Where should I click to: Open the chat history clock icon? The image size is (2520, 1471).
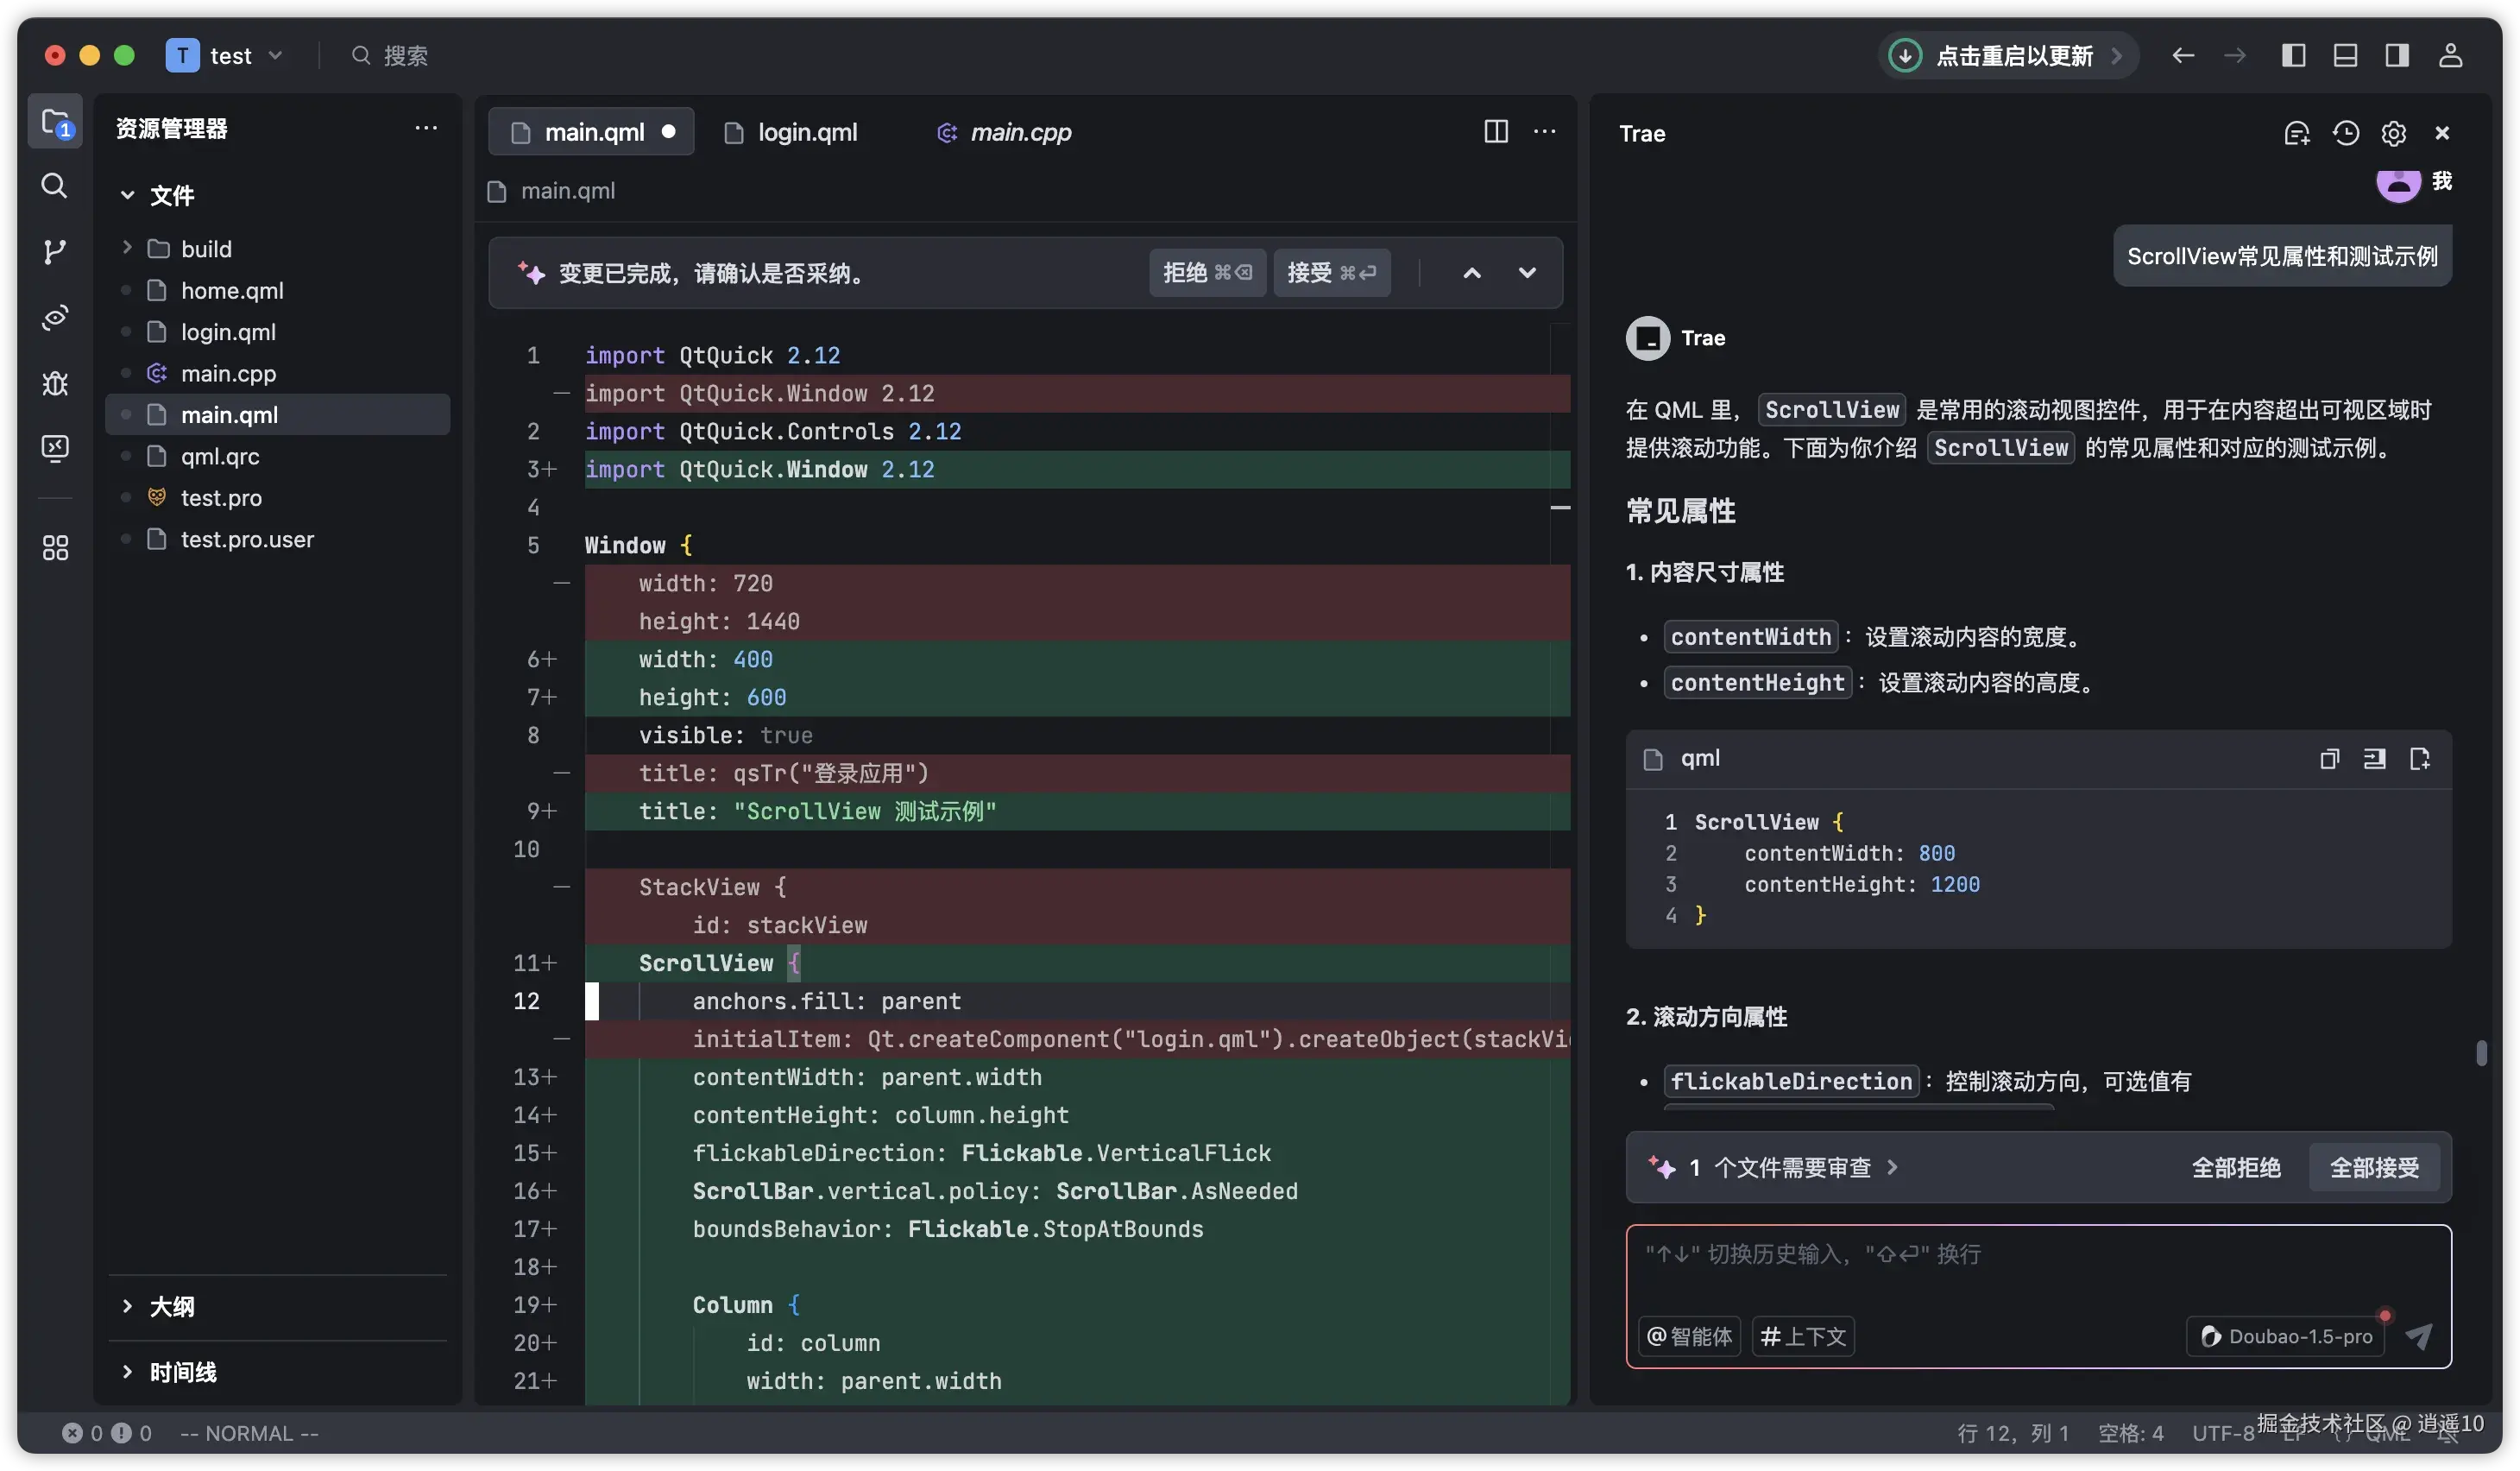coord(2345,133)
